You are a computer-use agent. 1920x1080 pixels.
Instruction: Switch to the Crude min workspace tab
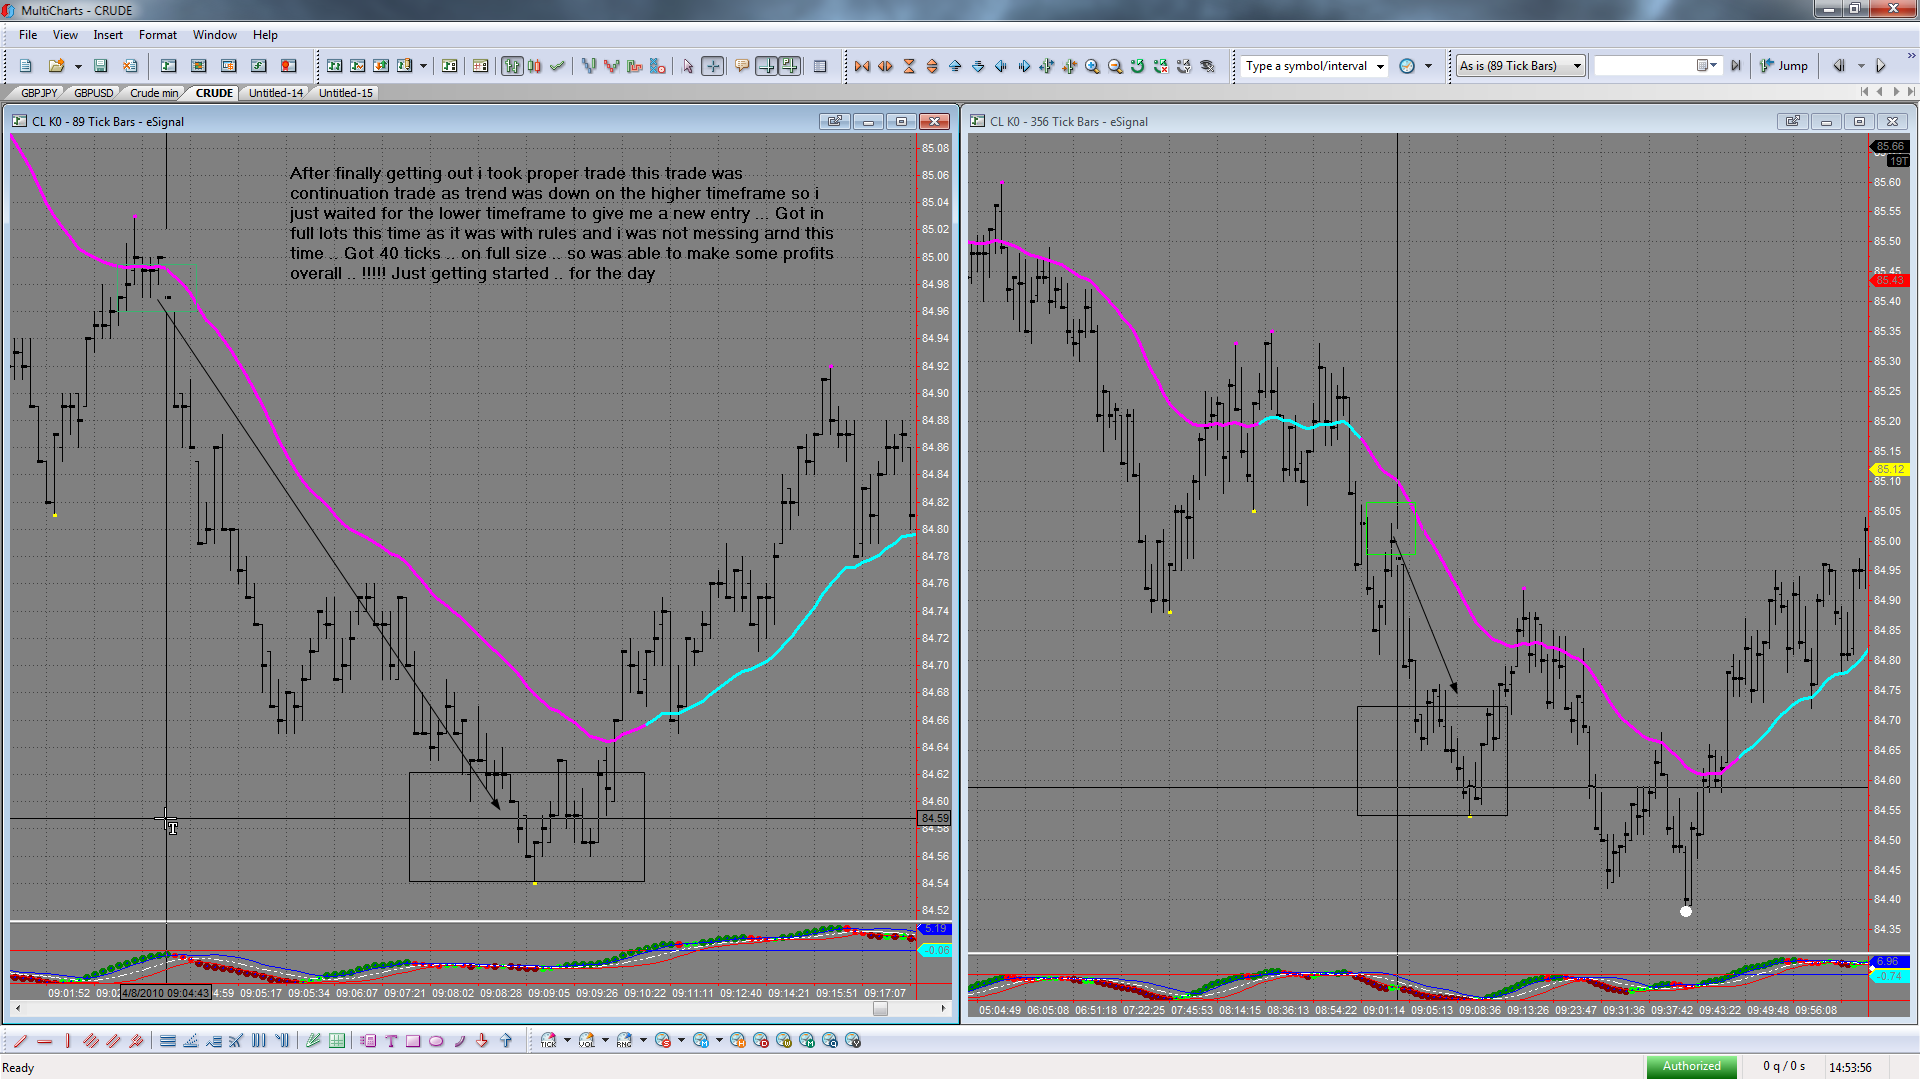coord(154,93)
